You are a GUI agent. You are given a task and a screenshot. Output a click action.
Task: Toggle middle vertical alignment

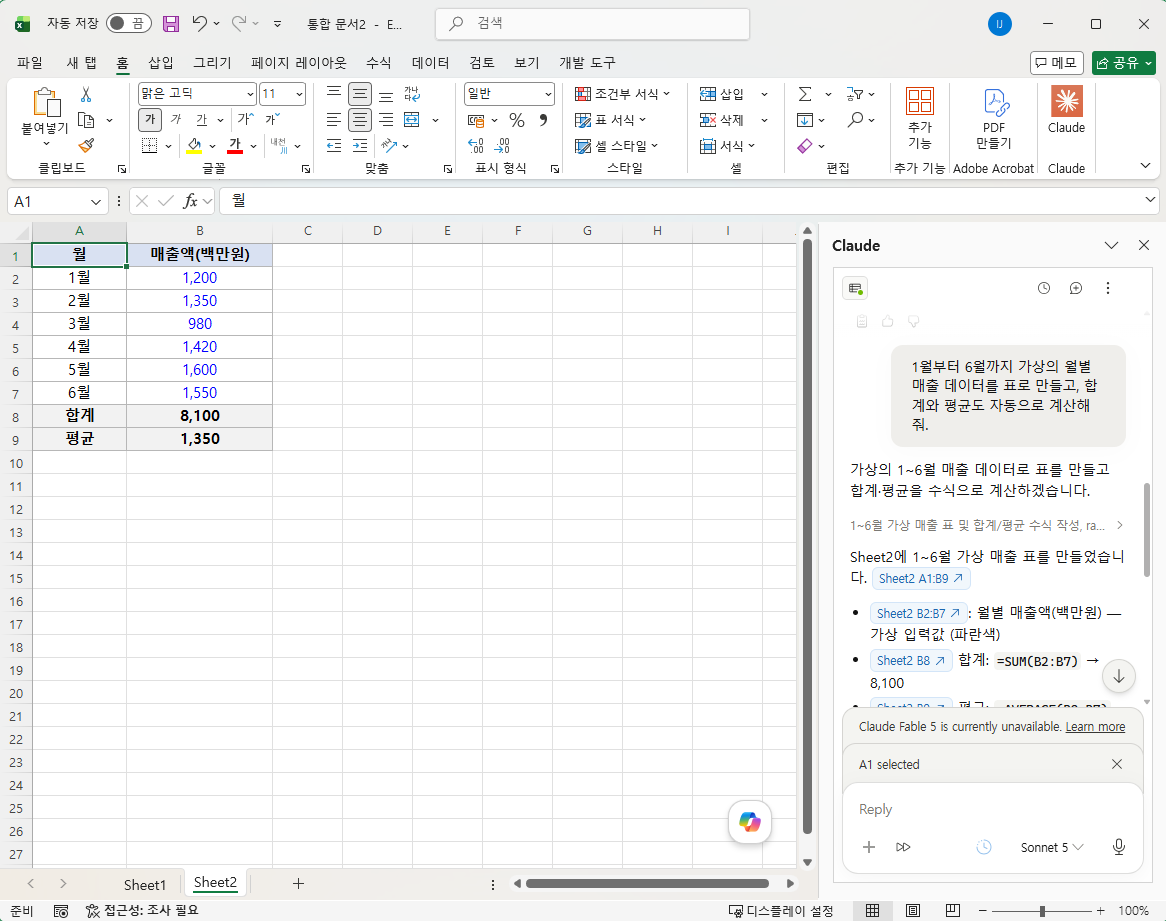point(360,94)
